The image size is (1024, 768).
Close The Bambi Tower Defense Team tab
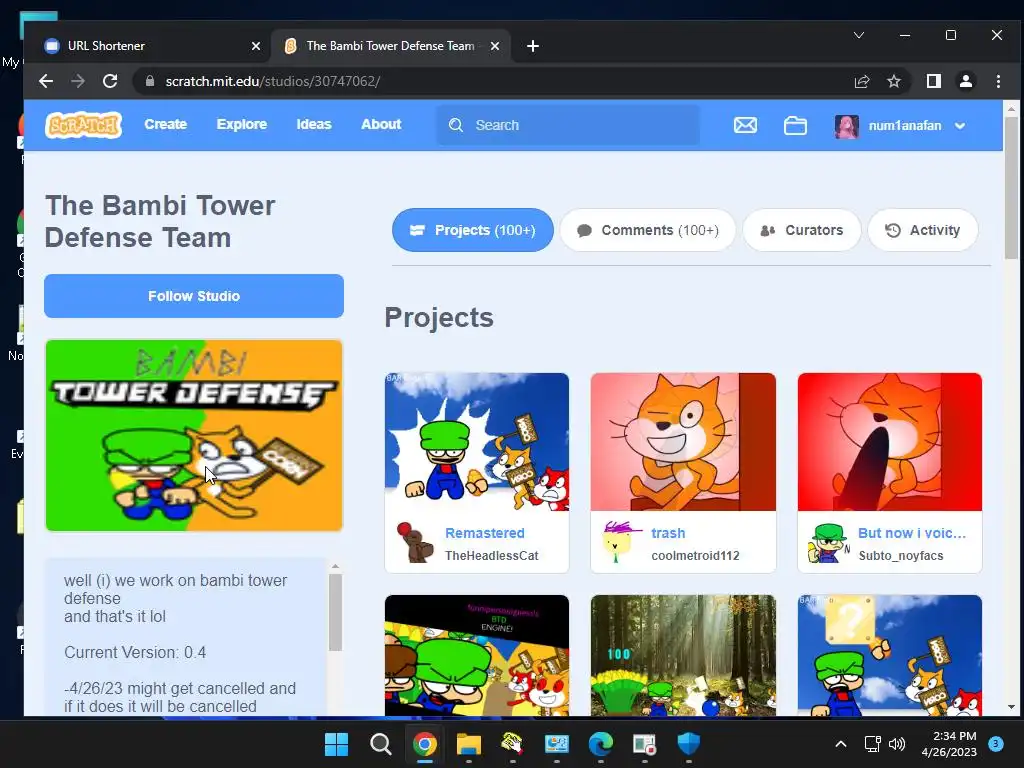click(495, 46)
